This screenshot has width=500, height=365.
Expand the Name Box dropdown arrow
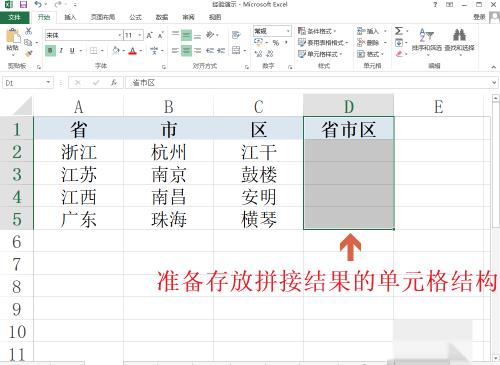[x=48, y=82]
